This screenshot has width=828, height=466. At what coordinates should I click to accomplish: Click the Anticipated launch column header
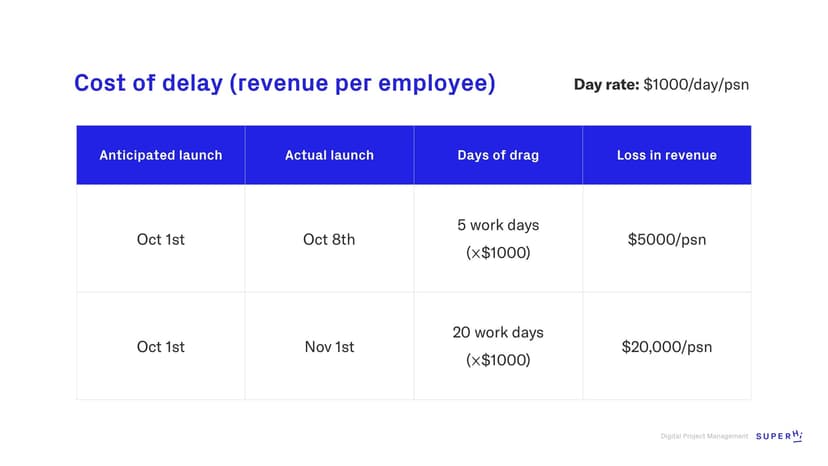(160, 155)
